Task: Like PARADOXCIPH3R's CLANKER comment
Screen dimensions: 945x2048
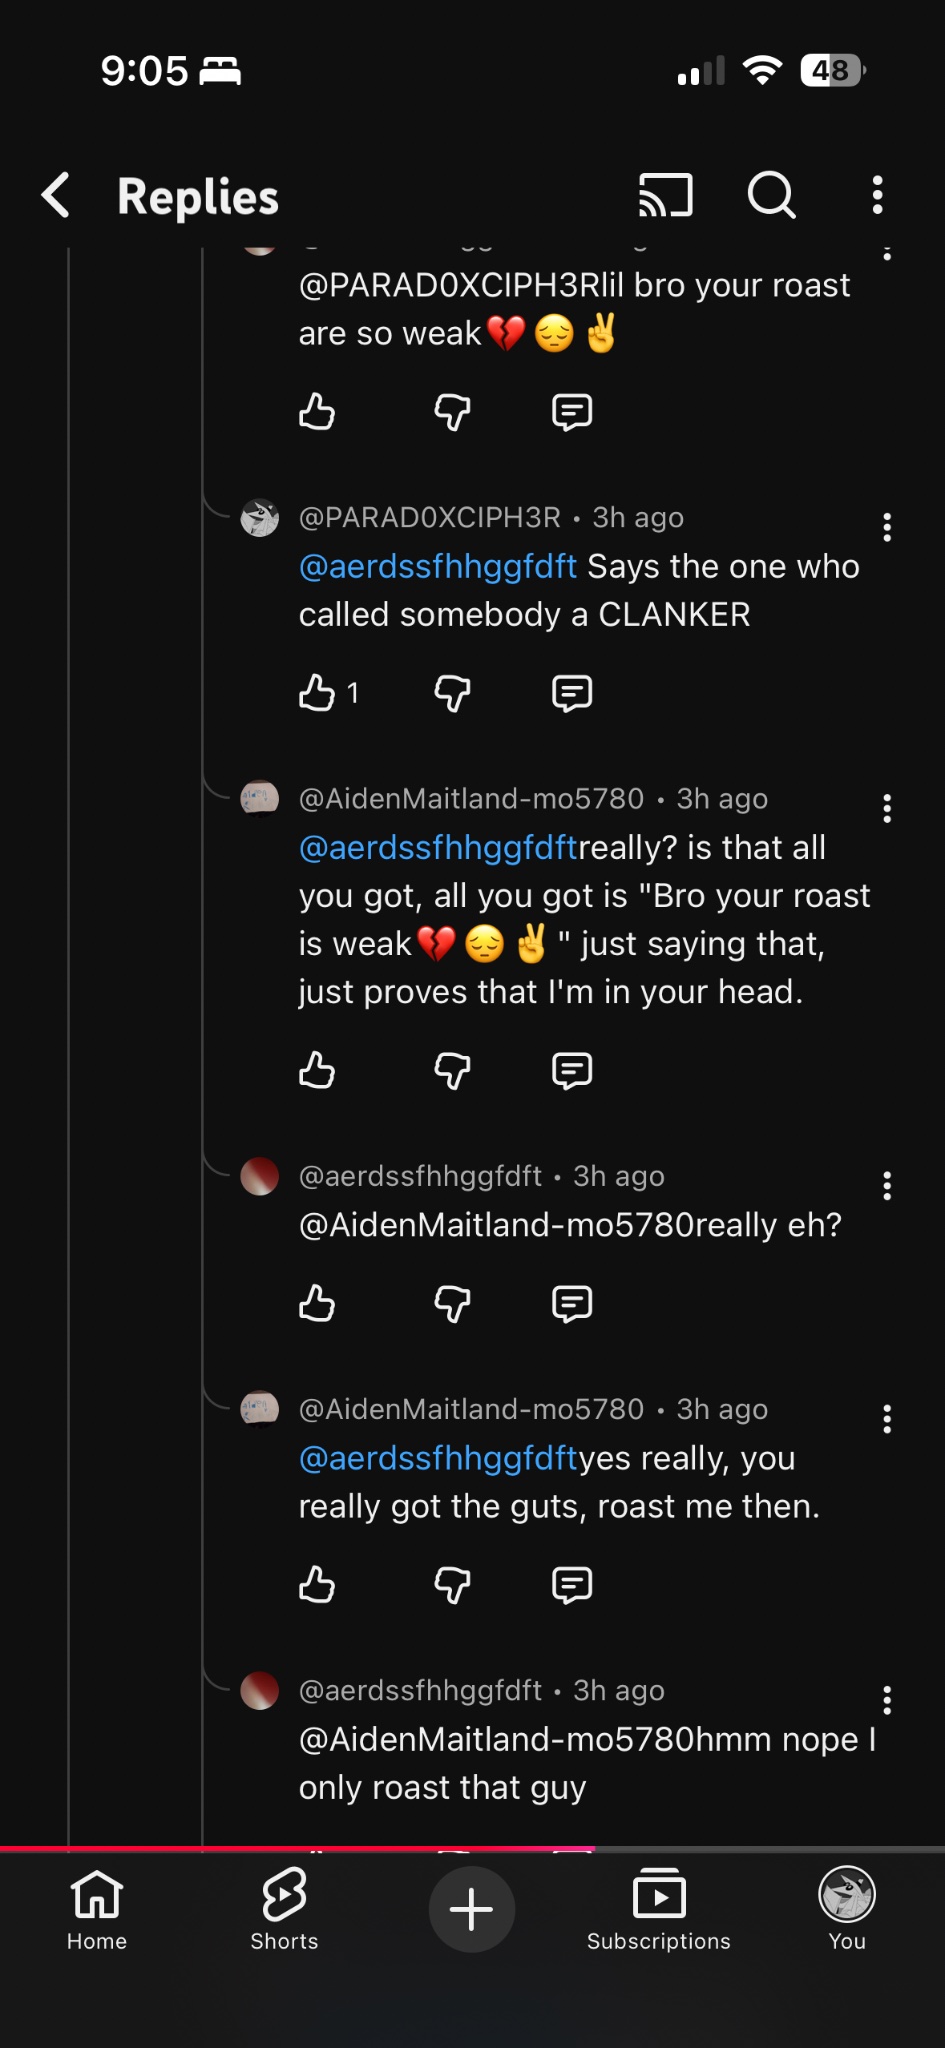Action: click(317, 692)
